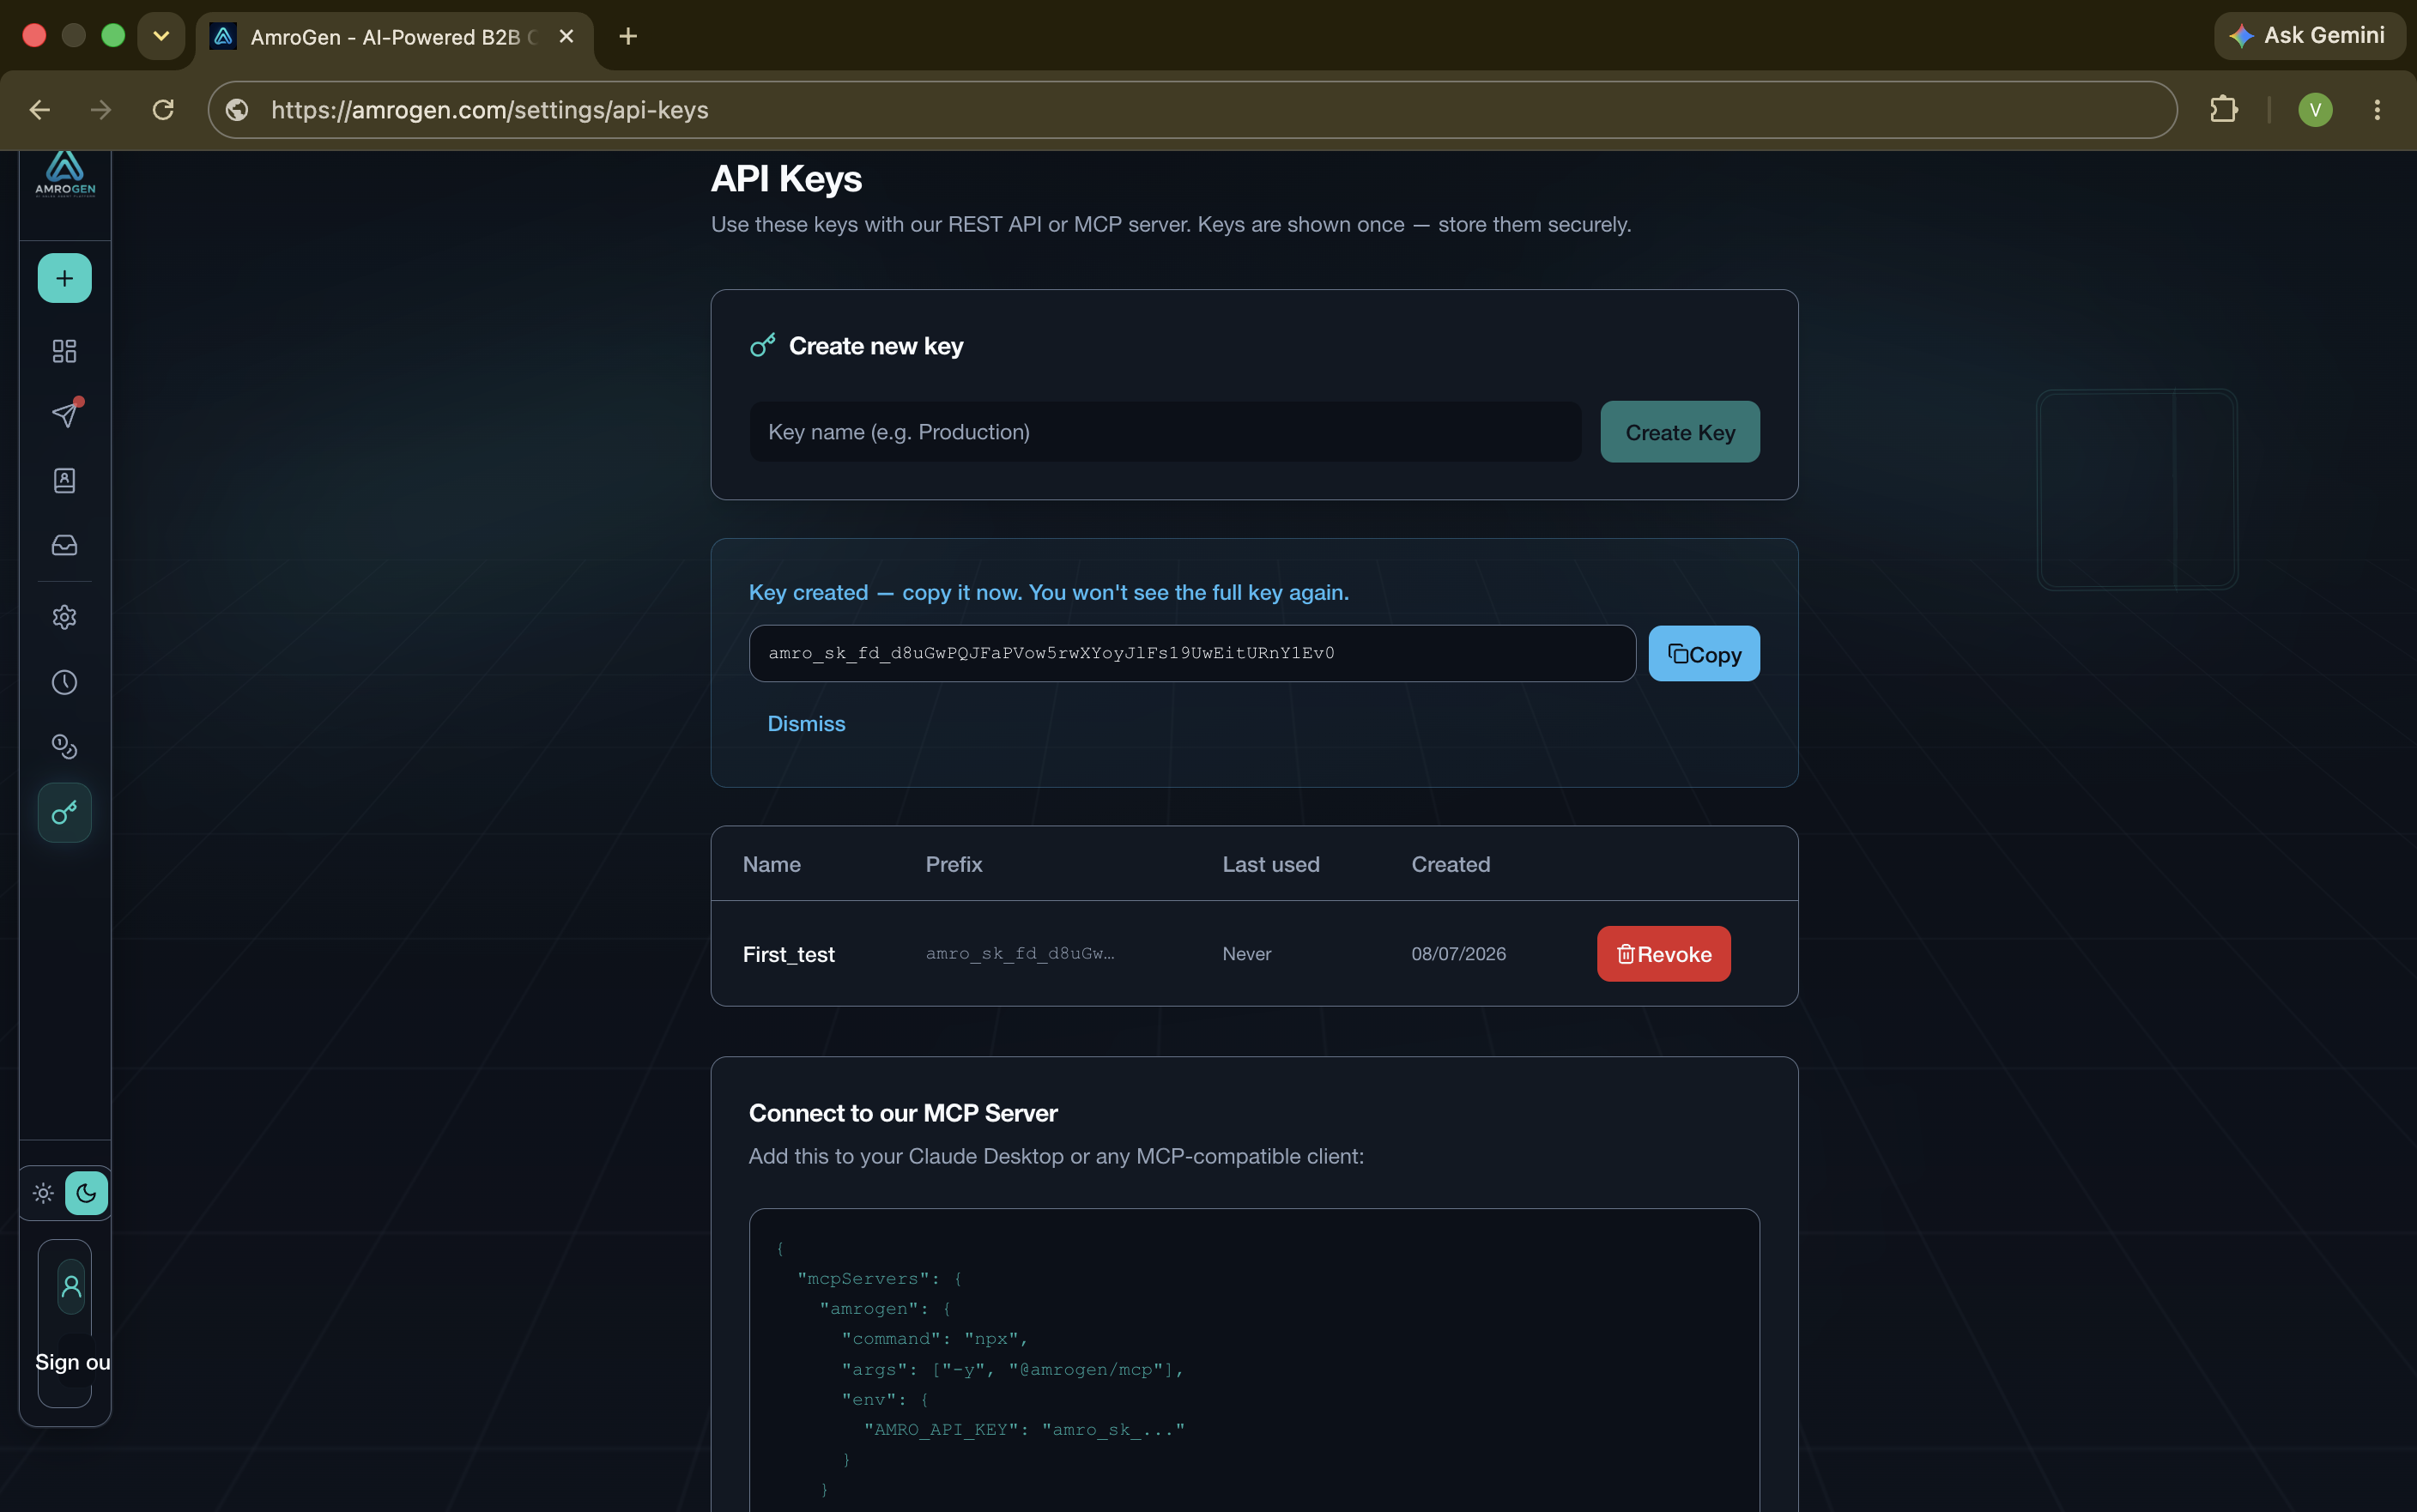
Task: Click the Name column header
Action: tap(772, 864)
